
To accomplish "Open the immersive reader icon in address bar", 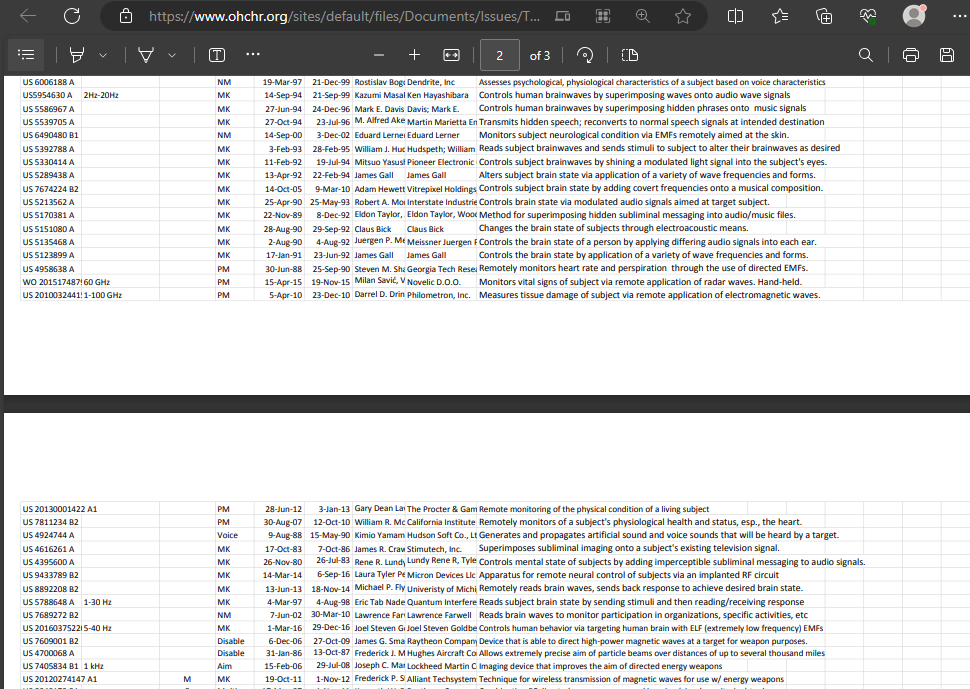I will pyautogui.click(x=563, y=16).
